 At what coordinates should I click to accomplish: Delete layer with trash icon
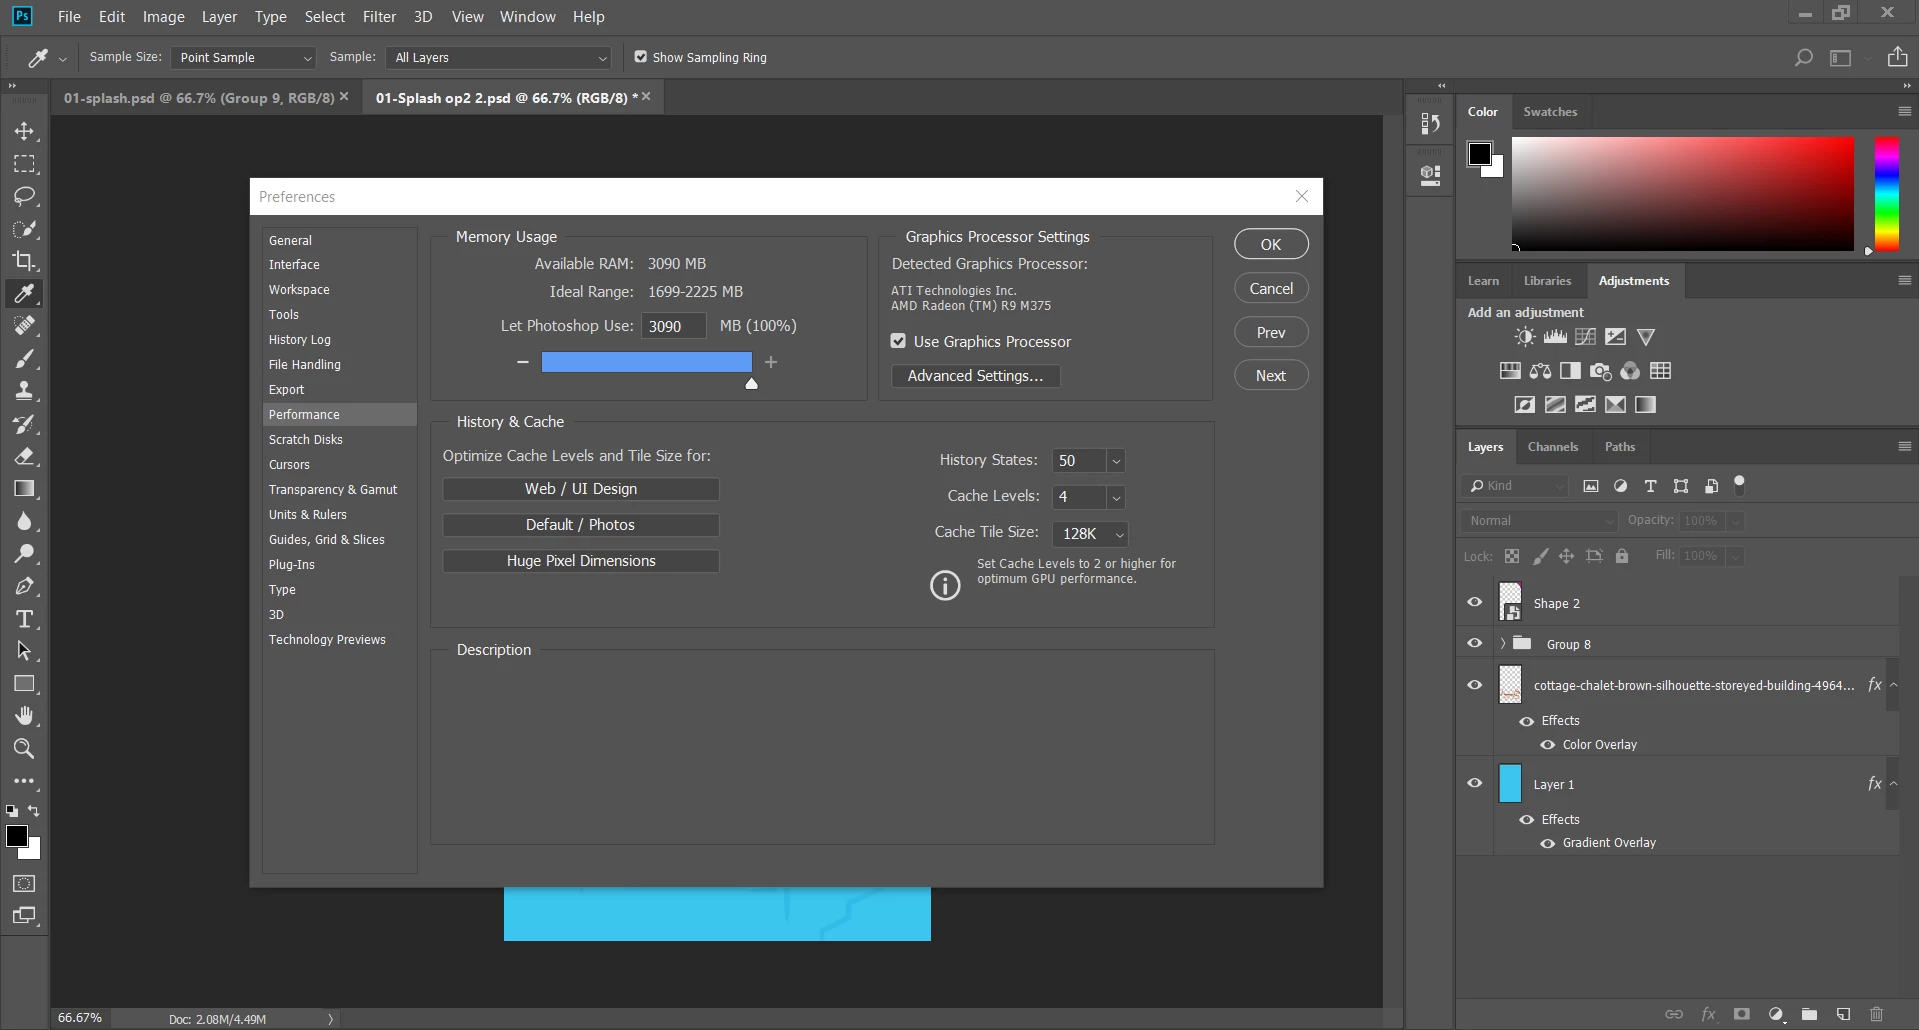point(1876,1014)
